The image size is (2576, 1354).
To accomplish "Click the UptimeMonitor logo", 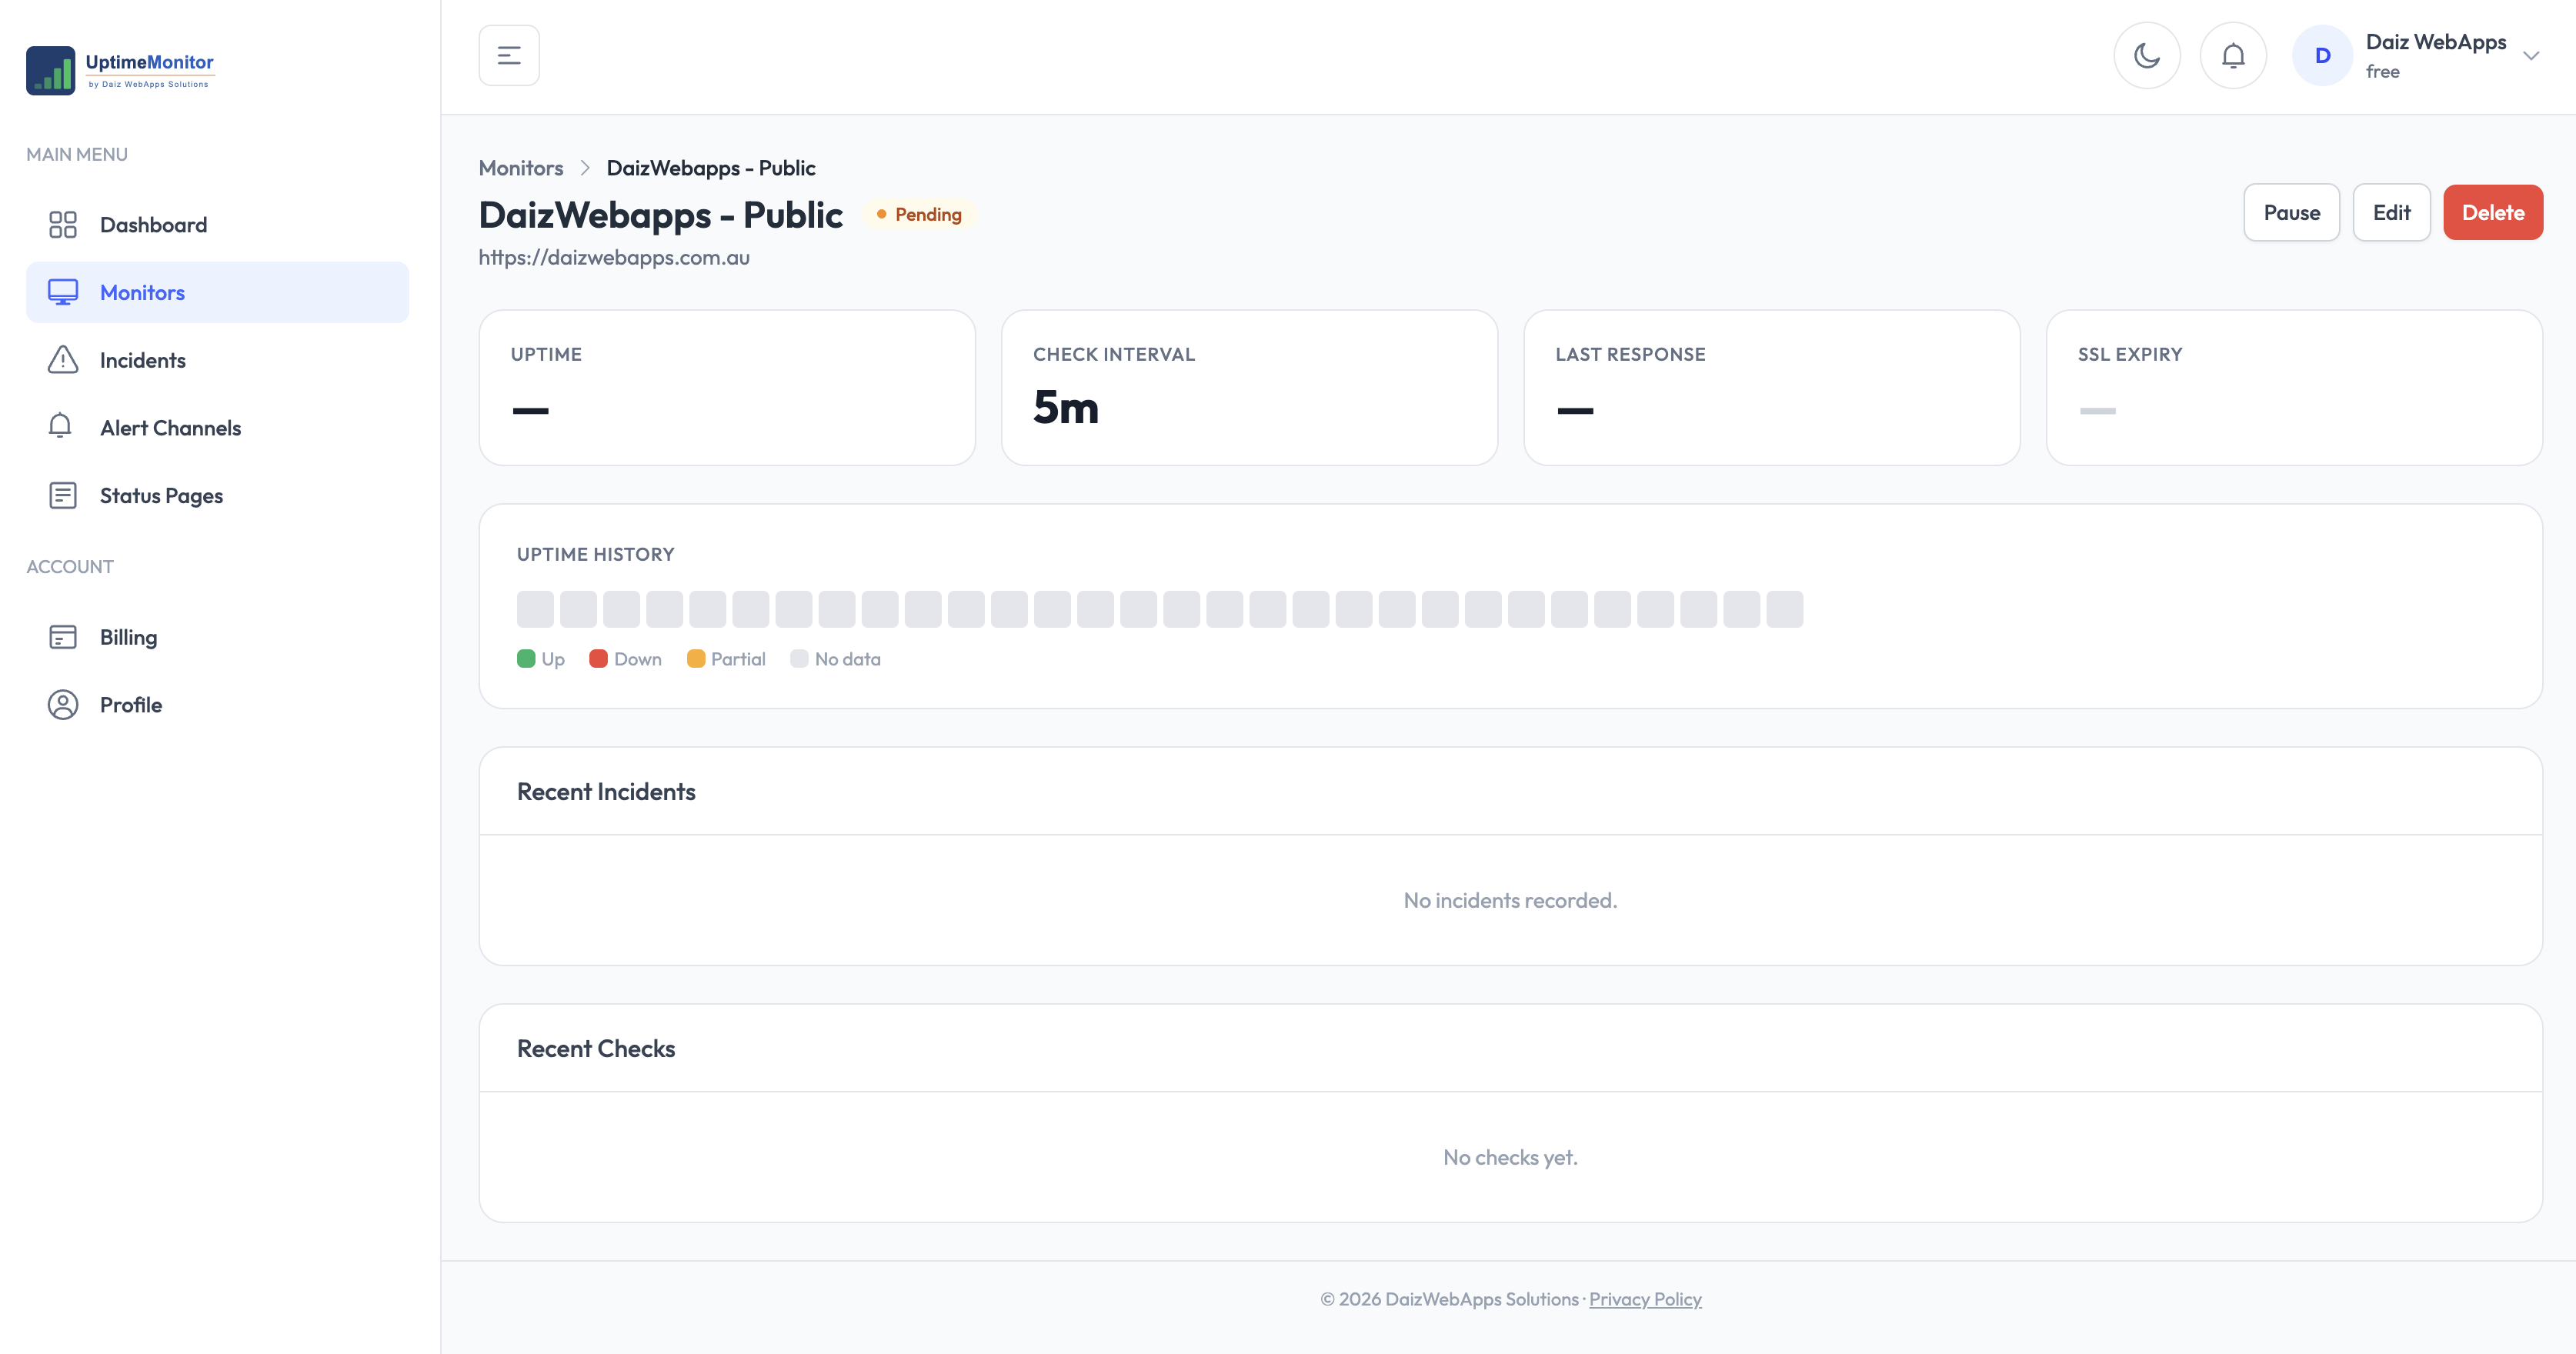I will (x=120, y=70).
